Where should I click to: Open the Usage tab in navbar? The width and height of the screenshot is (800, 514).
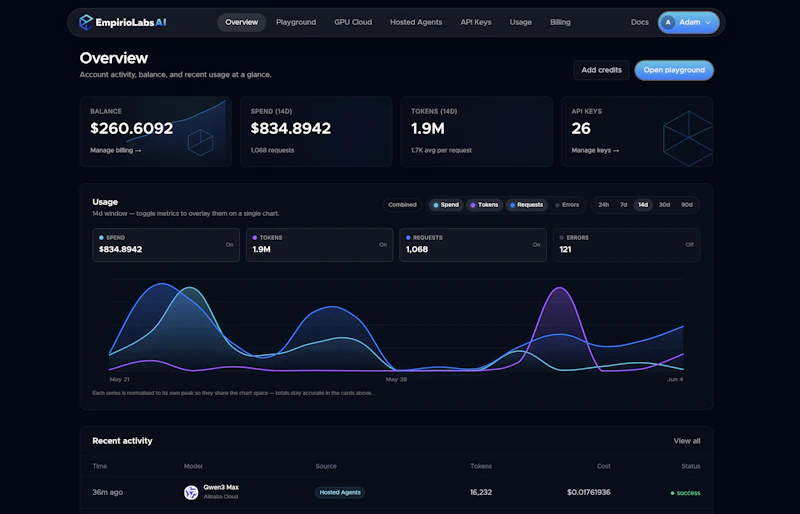click(x=520, y=22)
